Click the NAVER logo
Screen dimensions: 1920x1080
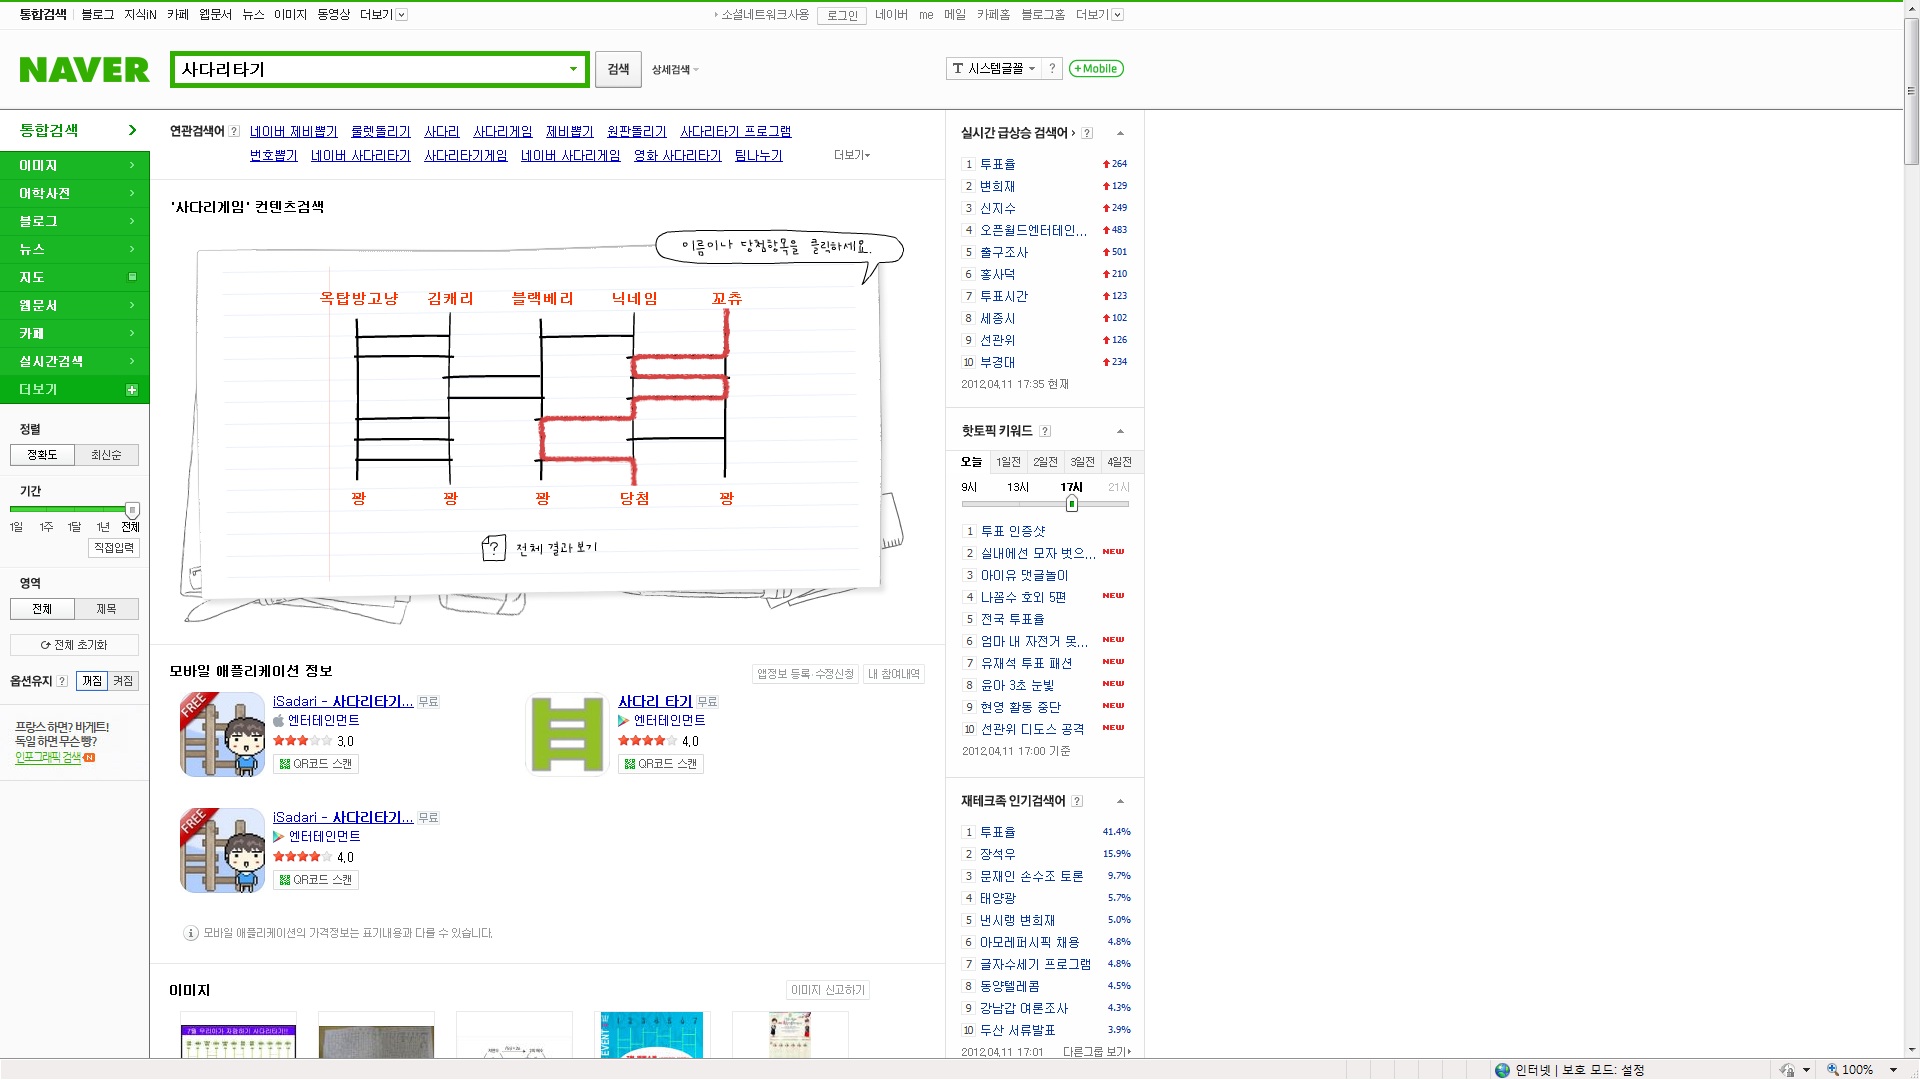pyautogui.click(x=84, y=69)
